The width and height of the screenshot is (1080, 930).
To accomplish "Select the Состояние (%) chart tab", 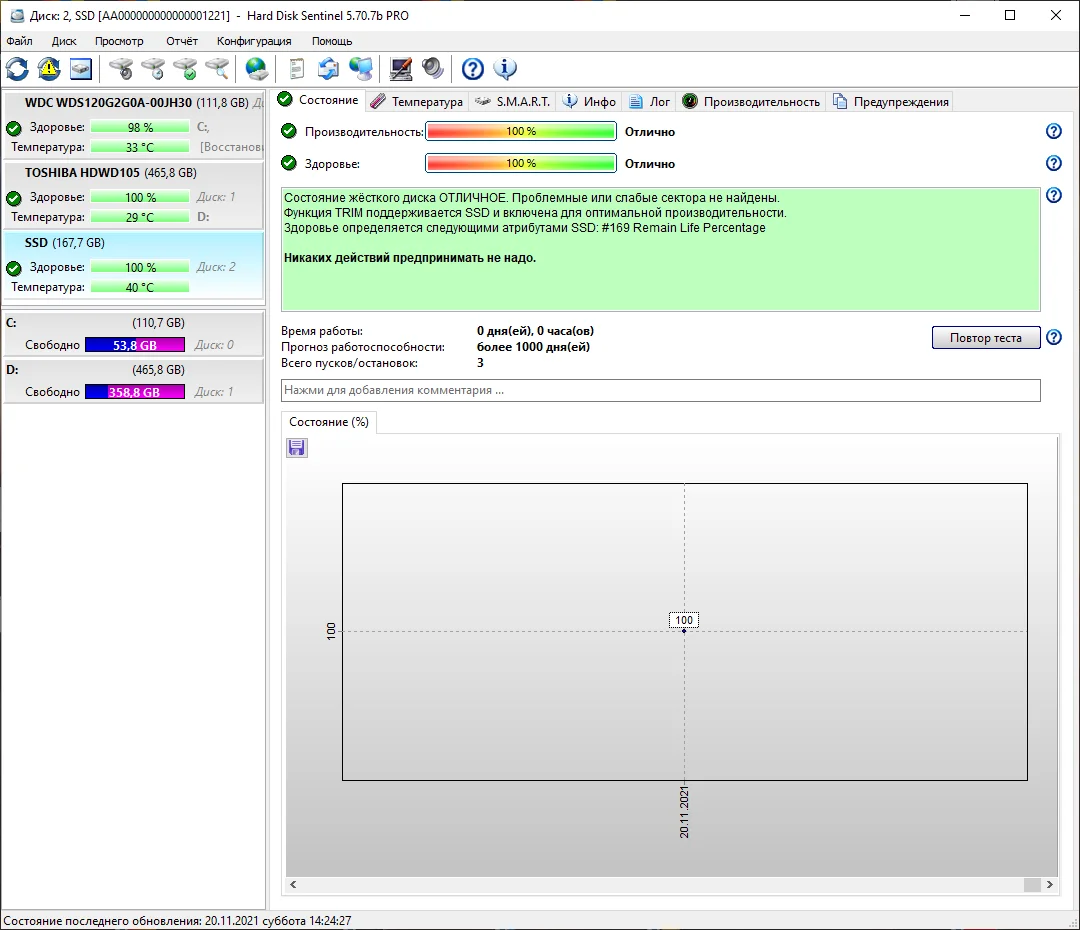I will pyautogui.click(x=329, y=422).
